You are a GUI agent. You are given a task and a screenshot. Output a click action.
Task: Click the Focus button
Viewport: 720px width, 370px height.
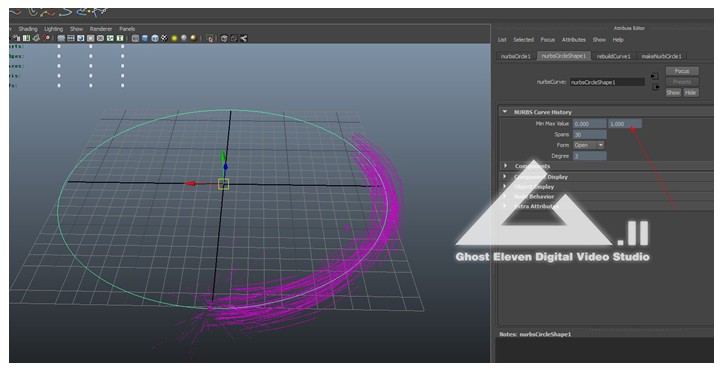682,71
